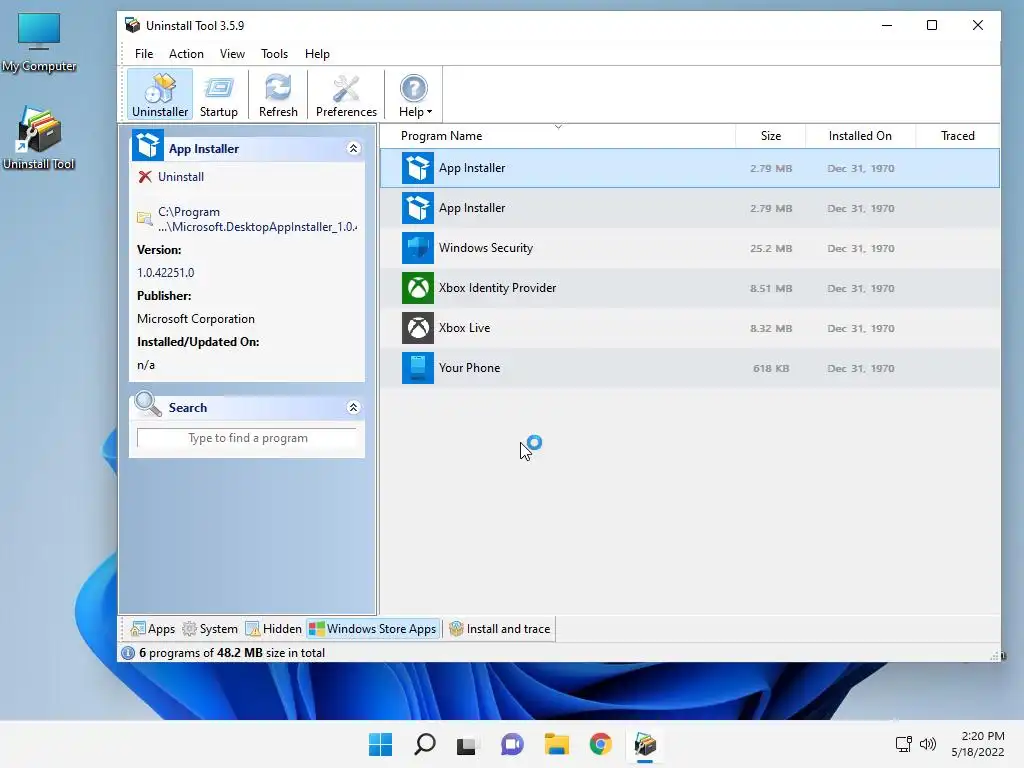Open Preferences from the toolbar
Screen dimensions: 1024x768
pyautogui.click(x=346, y=95)
